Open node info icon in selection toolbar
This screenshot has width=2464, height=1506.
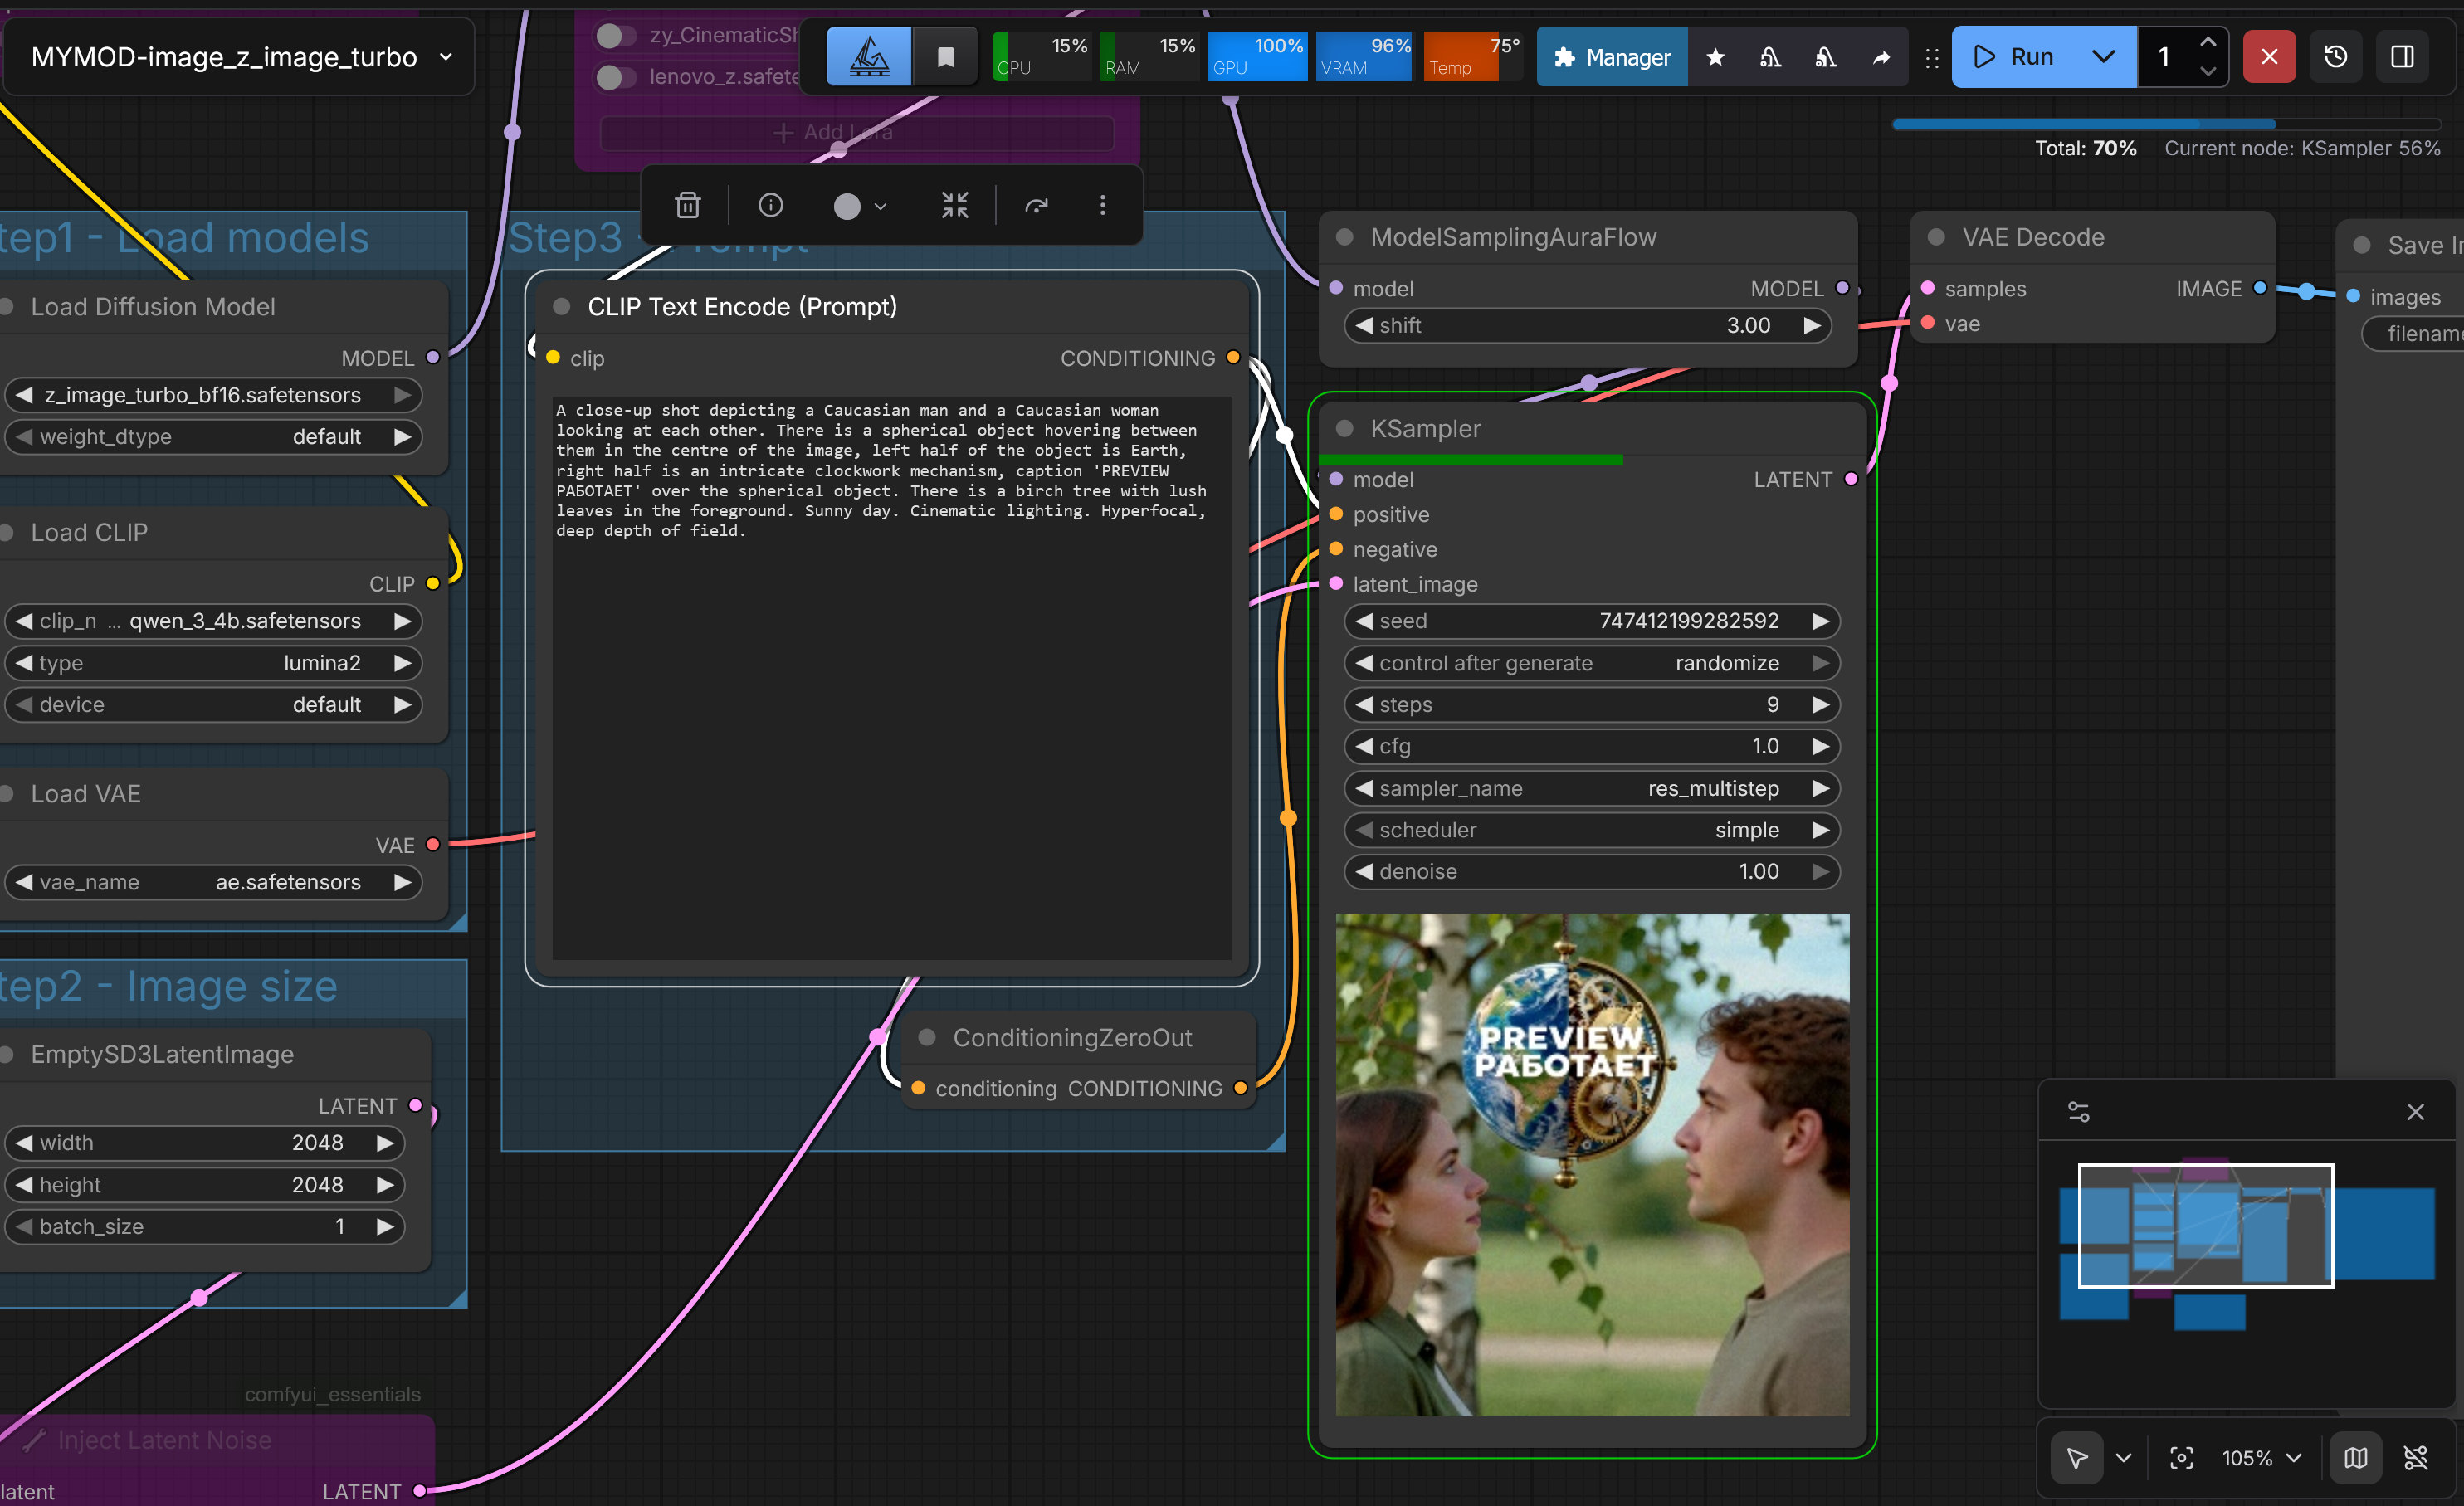[770, 205]
